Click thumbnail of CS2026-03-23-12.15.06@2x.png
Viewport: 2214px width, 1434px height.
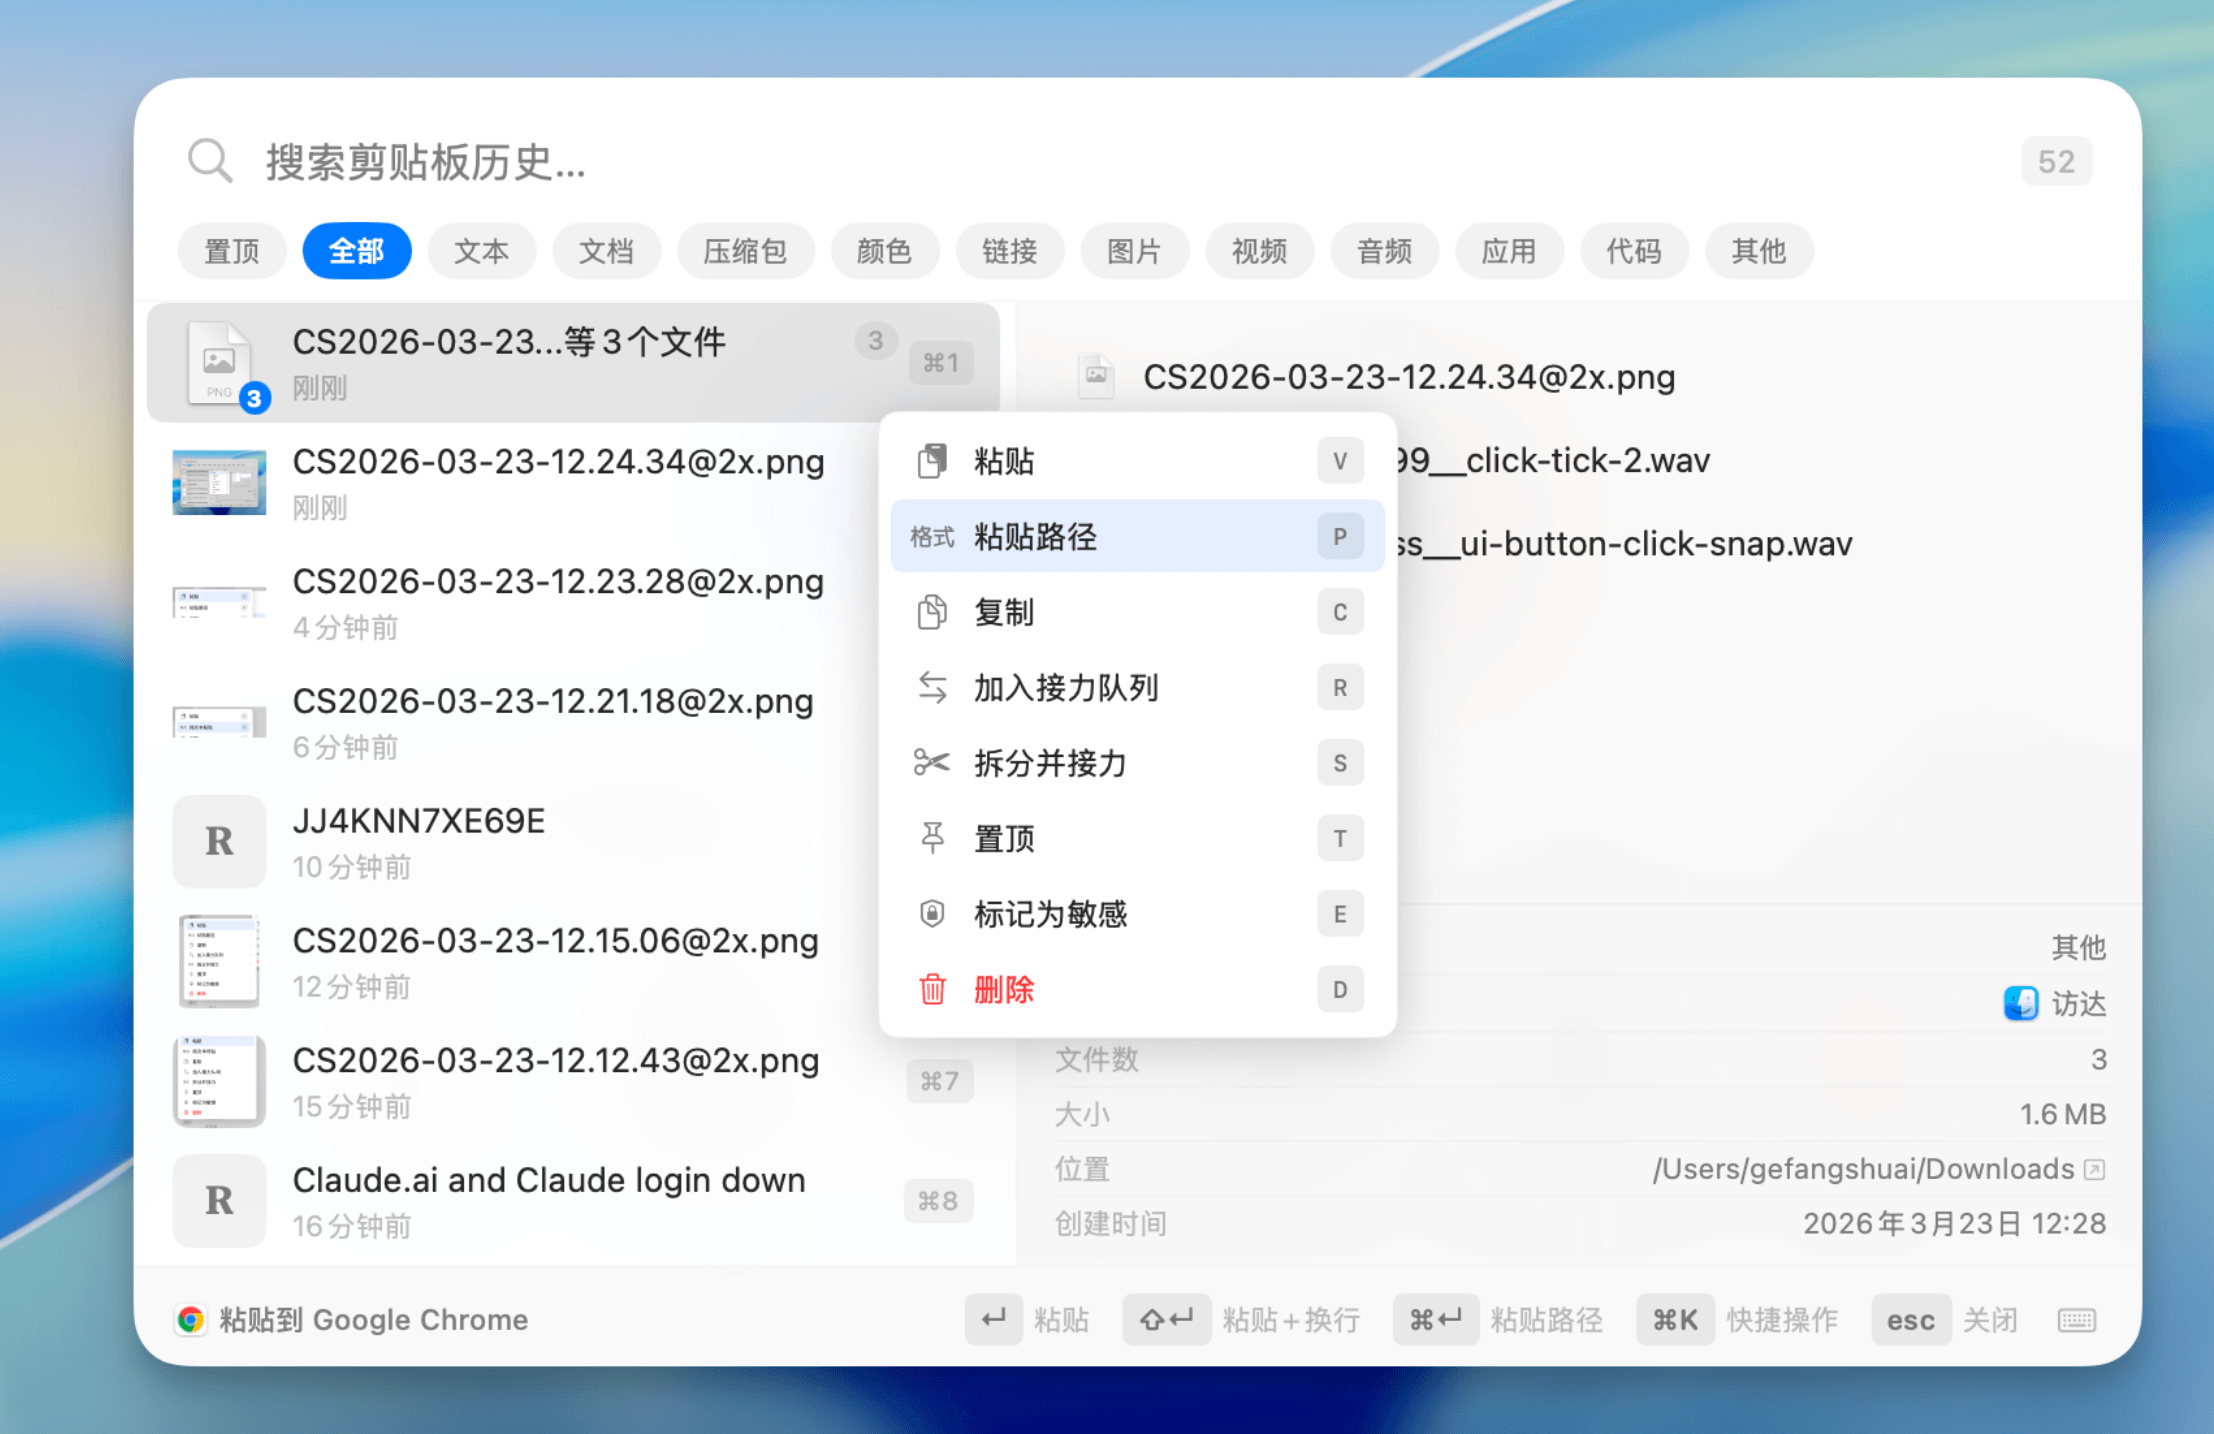tap(219, 960)
